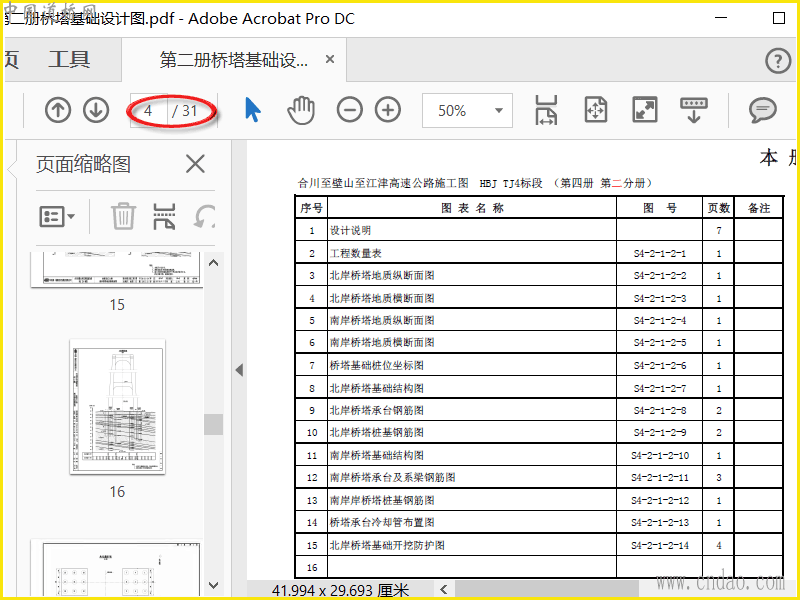Click drawing number S4-2-1-2-14
Viewport: 800px width, 600px height.
(x=660, y=545)
